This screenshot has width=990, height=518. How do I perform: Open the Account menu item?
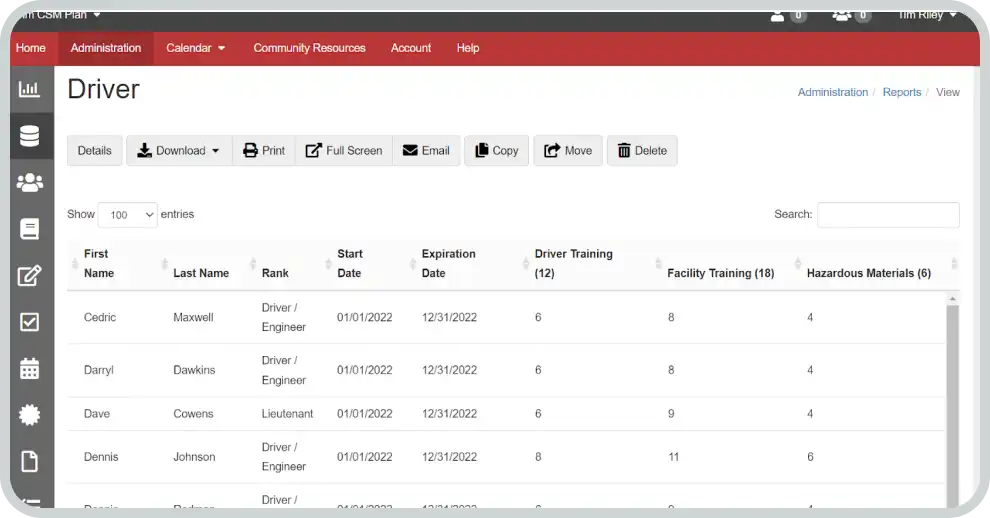[x=411, y=48]
